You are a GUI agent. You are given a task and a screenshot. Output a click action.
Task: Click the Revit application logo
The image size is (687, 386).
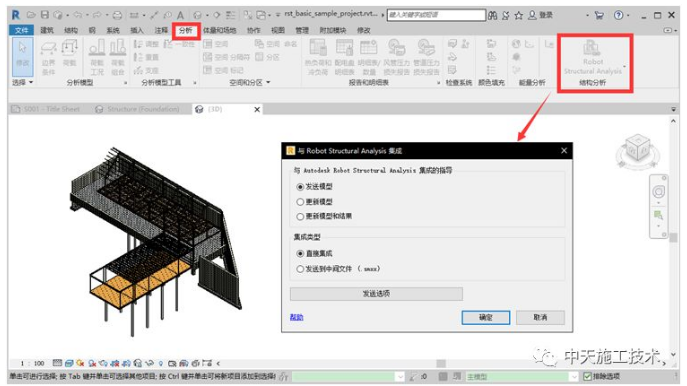[x=16, y=15]
